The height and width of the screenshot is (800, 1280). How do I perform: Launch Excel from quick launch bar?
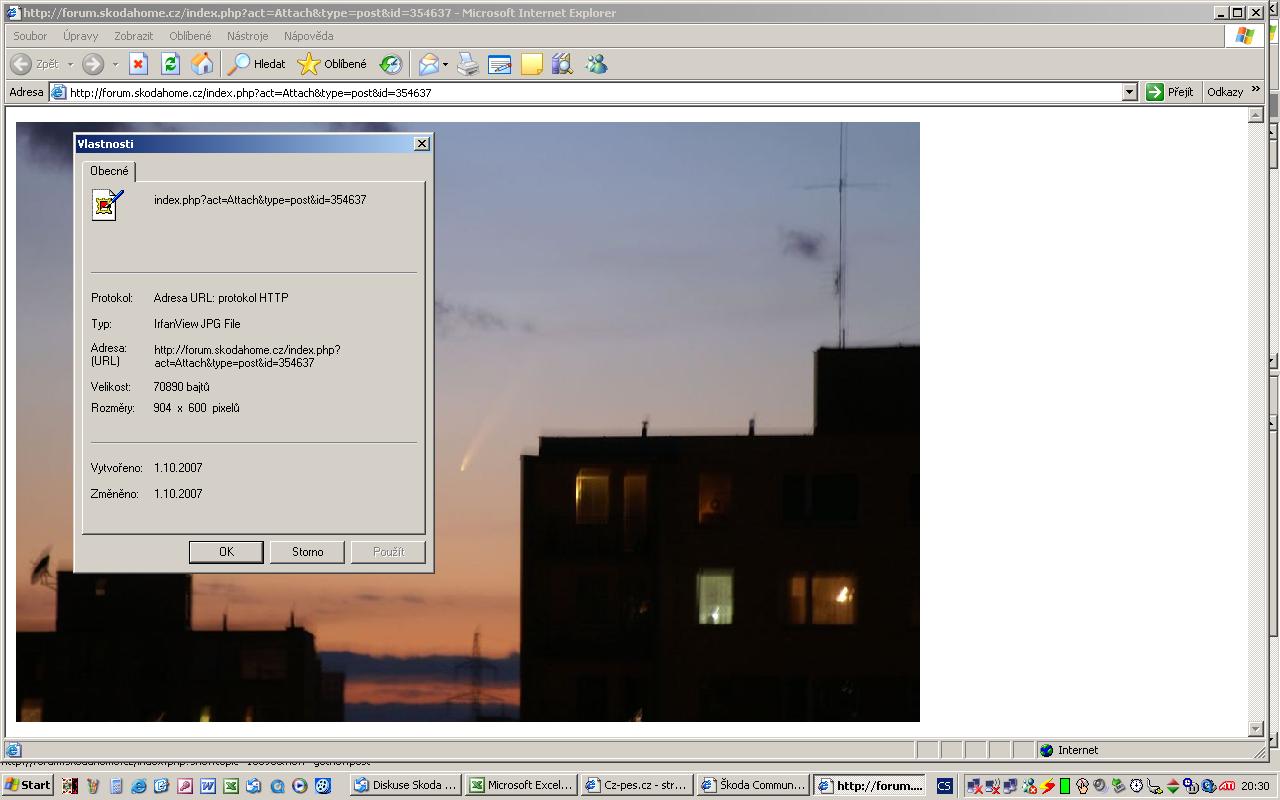tap(231, 786)
